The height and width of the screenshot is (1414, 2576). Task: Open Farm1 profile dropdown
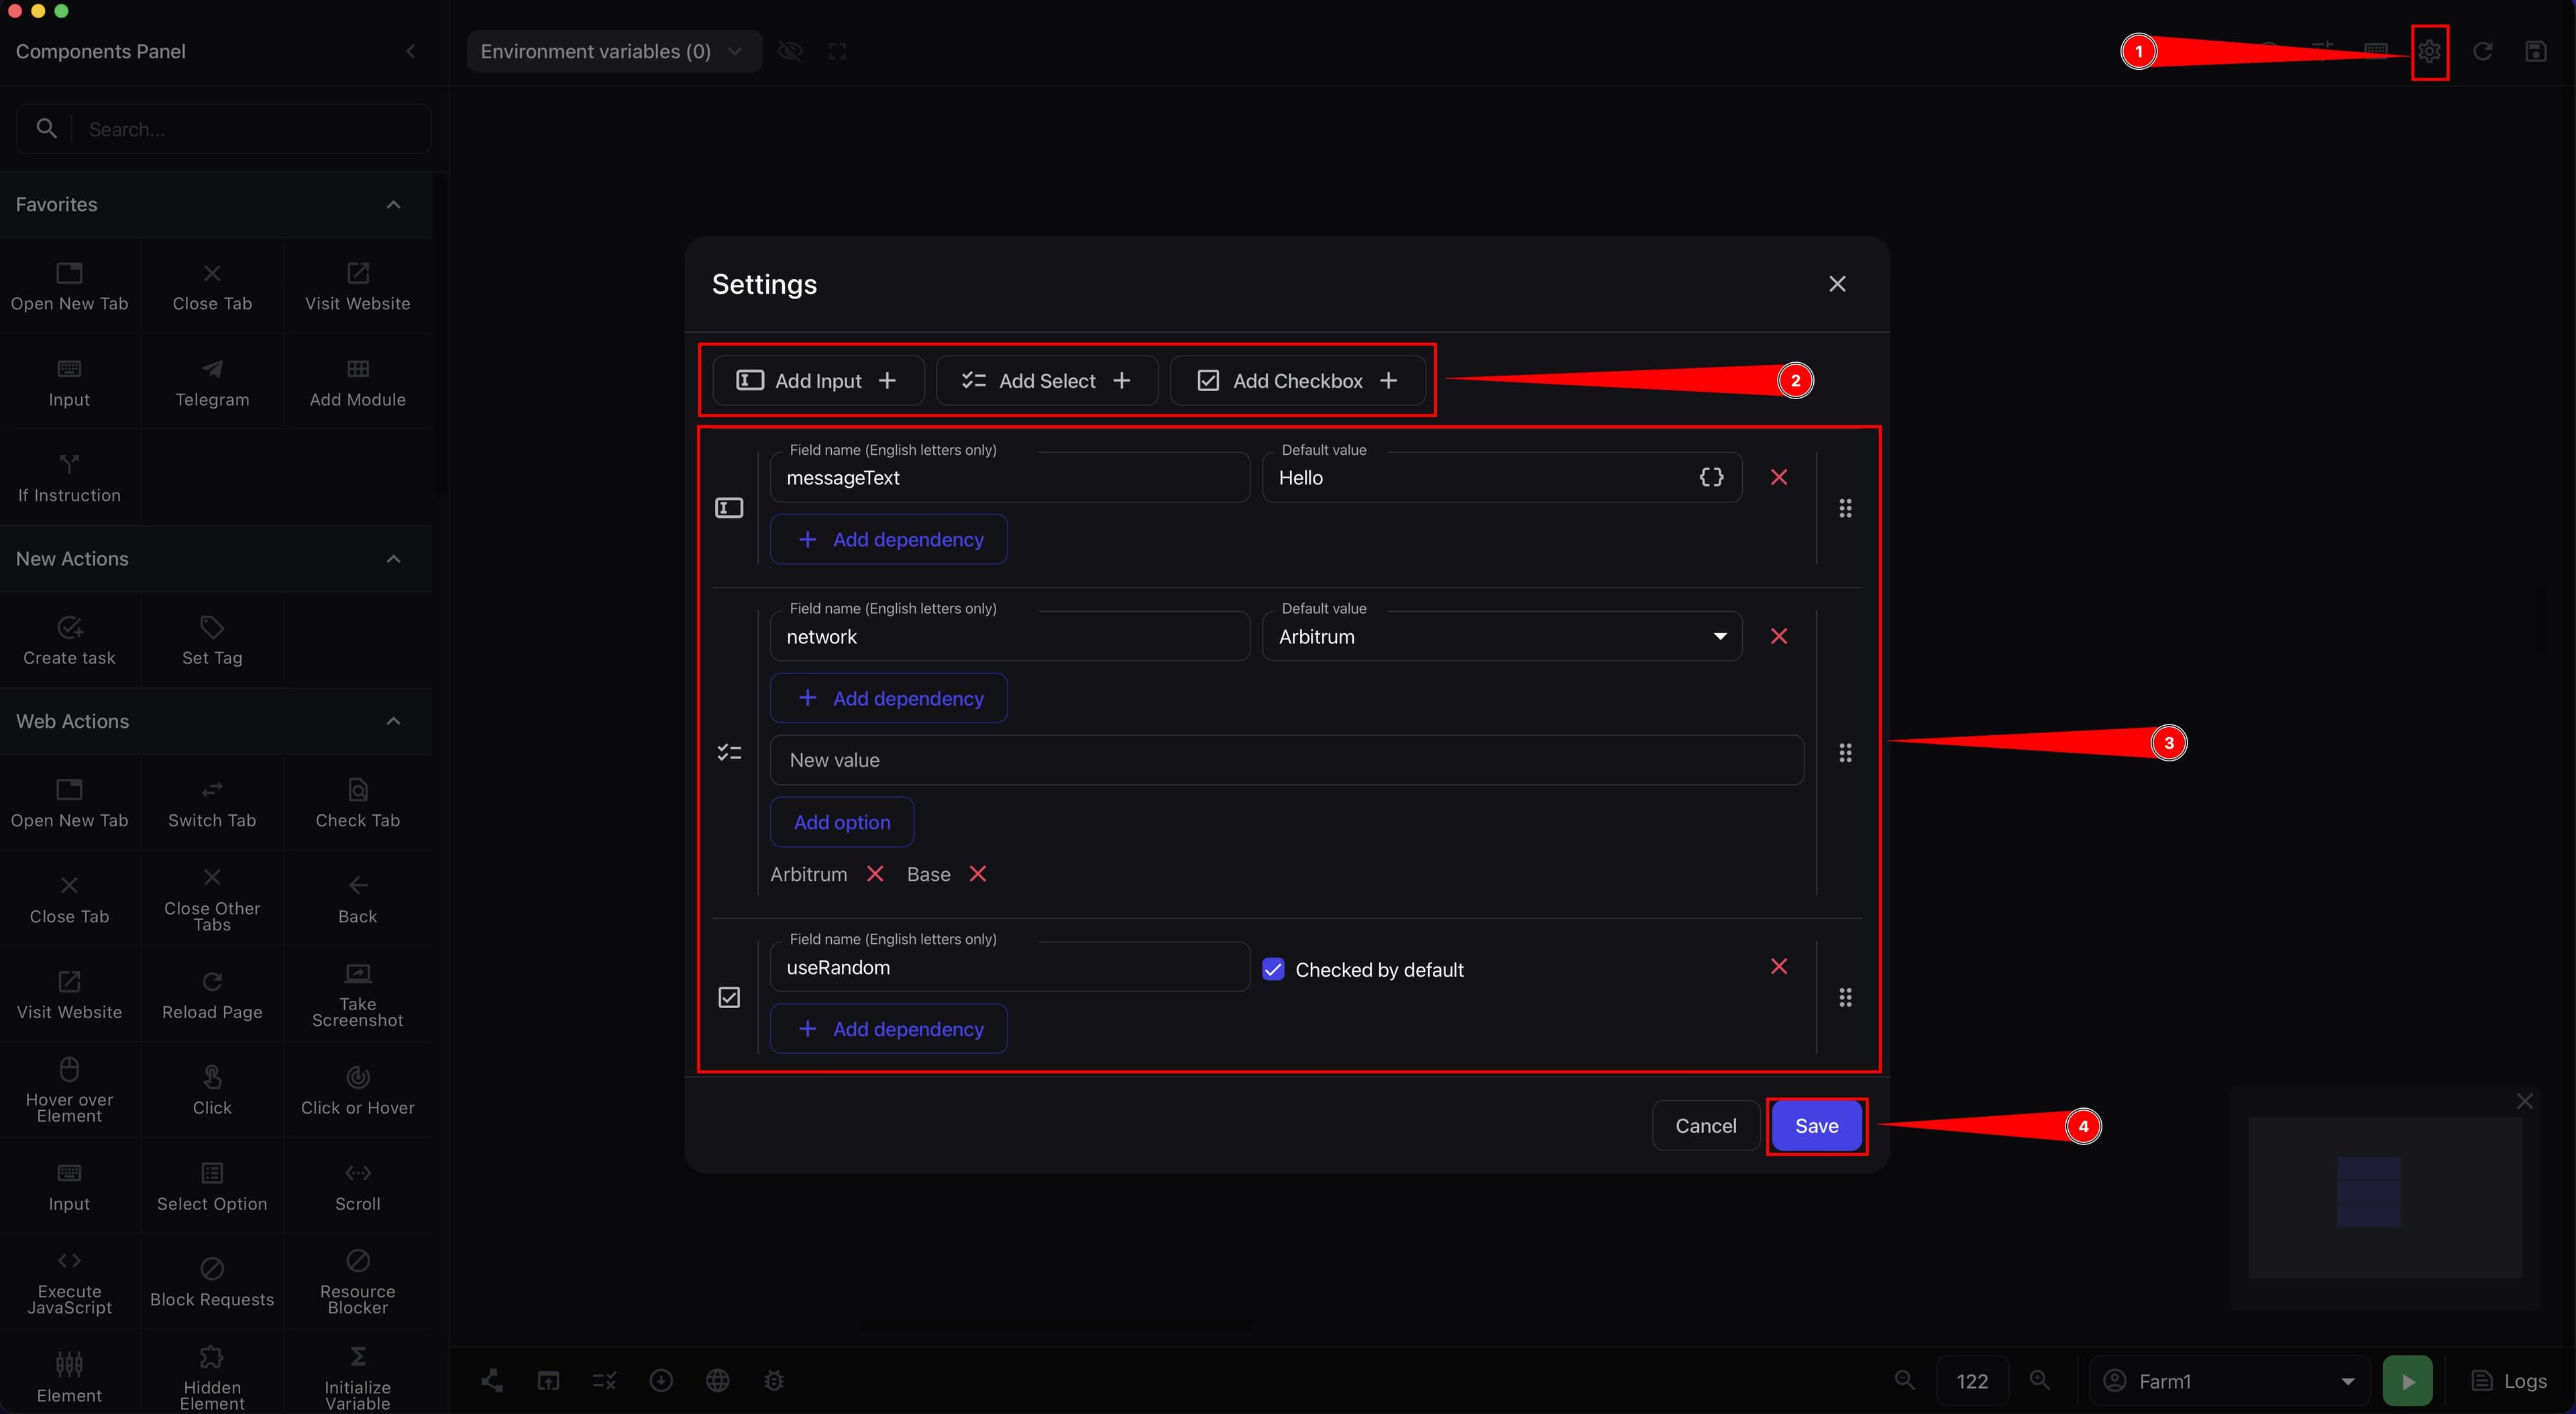tap(2229, 1381)
